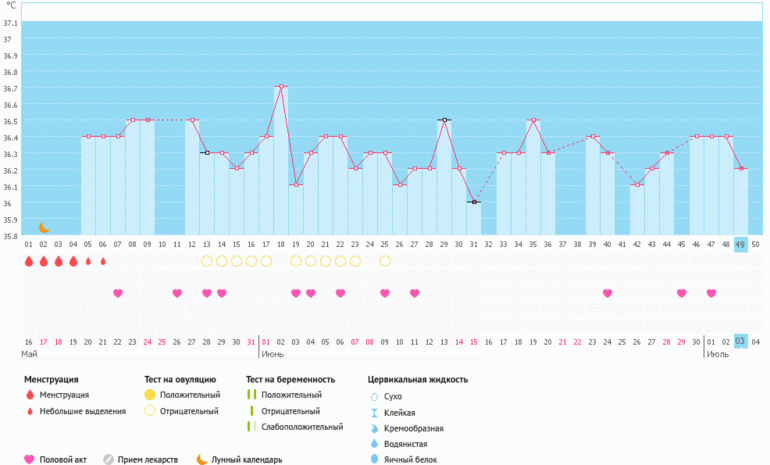Click the menstruation drop on cycle day 01

point(29,261)
